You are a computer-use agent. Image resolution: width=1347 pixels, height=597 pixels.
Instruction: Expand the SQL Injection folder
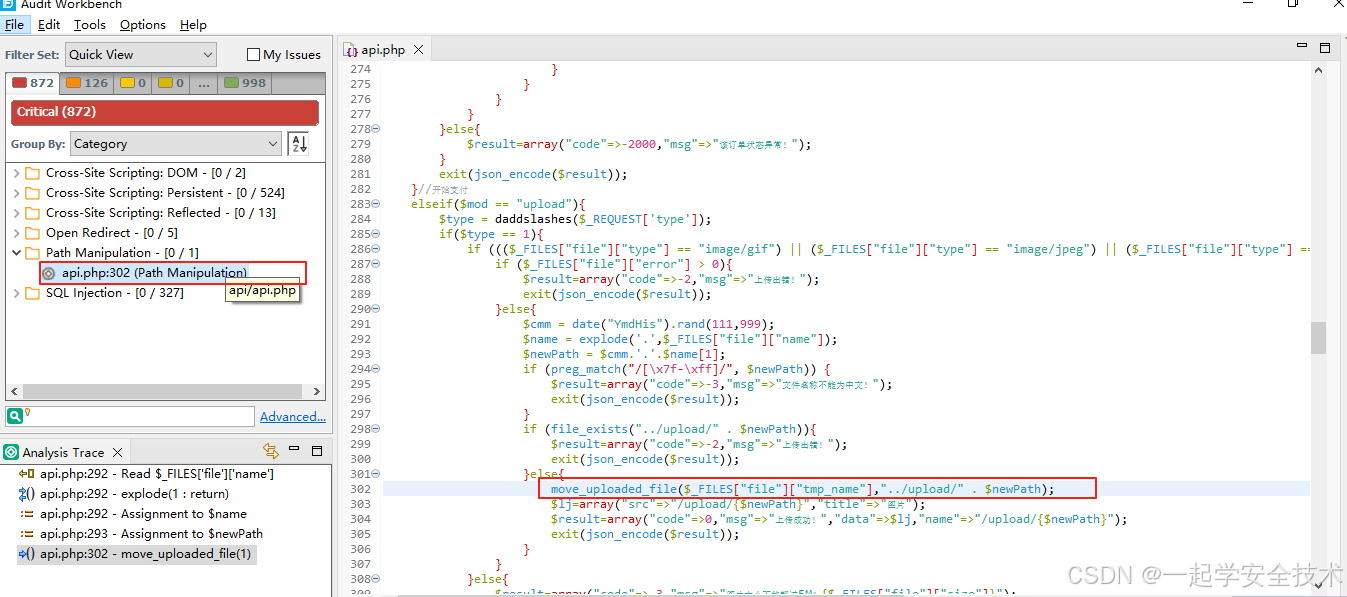click(x=16, y=293)
